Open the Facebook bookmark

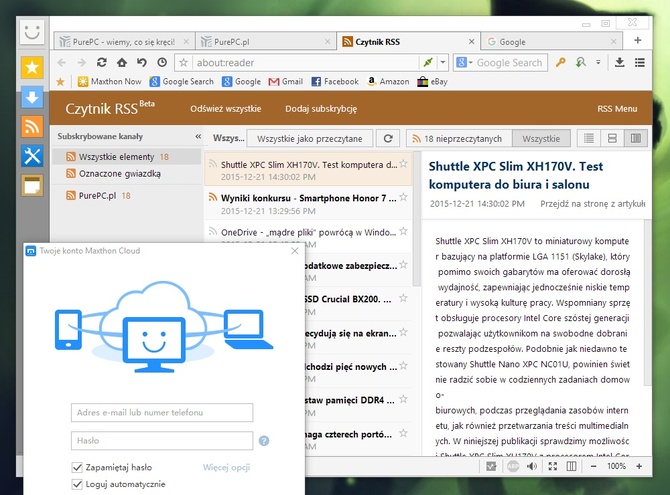point(335,82)
